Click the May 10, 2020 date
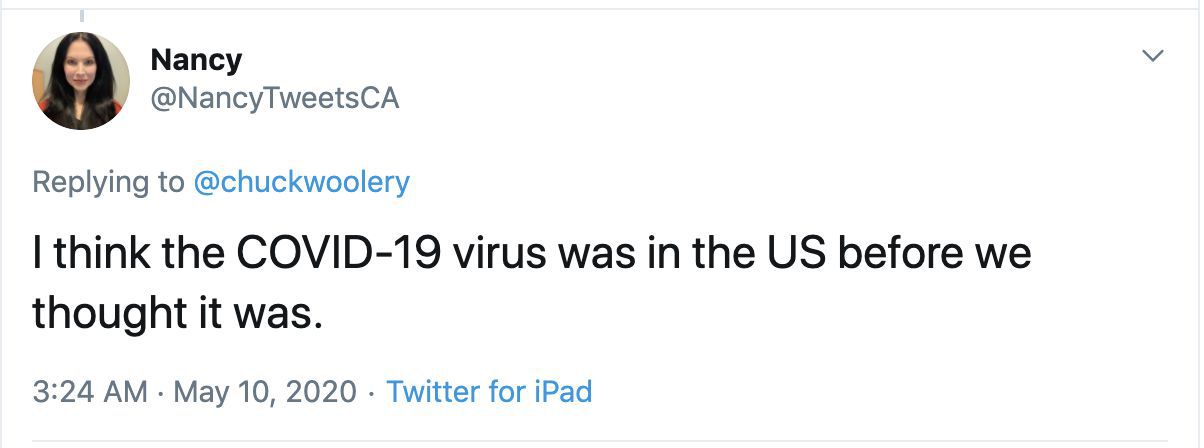Image resolution: width=1204 pixels, height=448 pixels. 265,391
